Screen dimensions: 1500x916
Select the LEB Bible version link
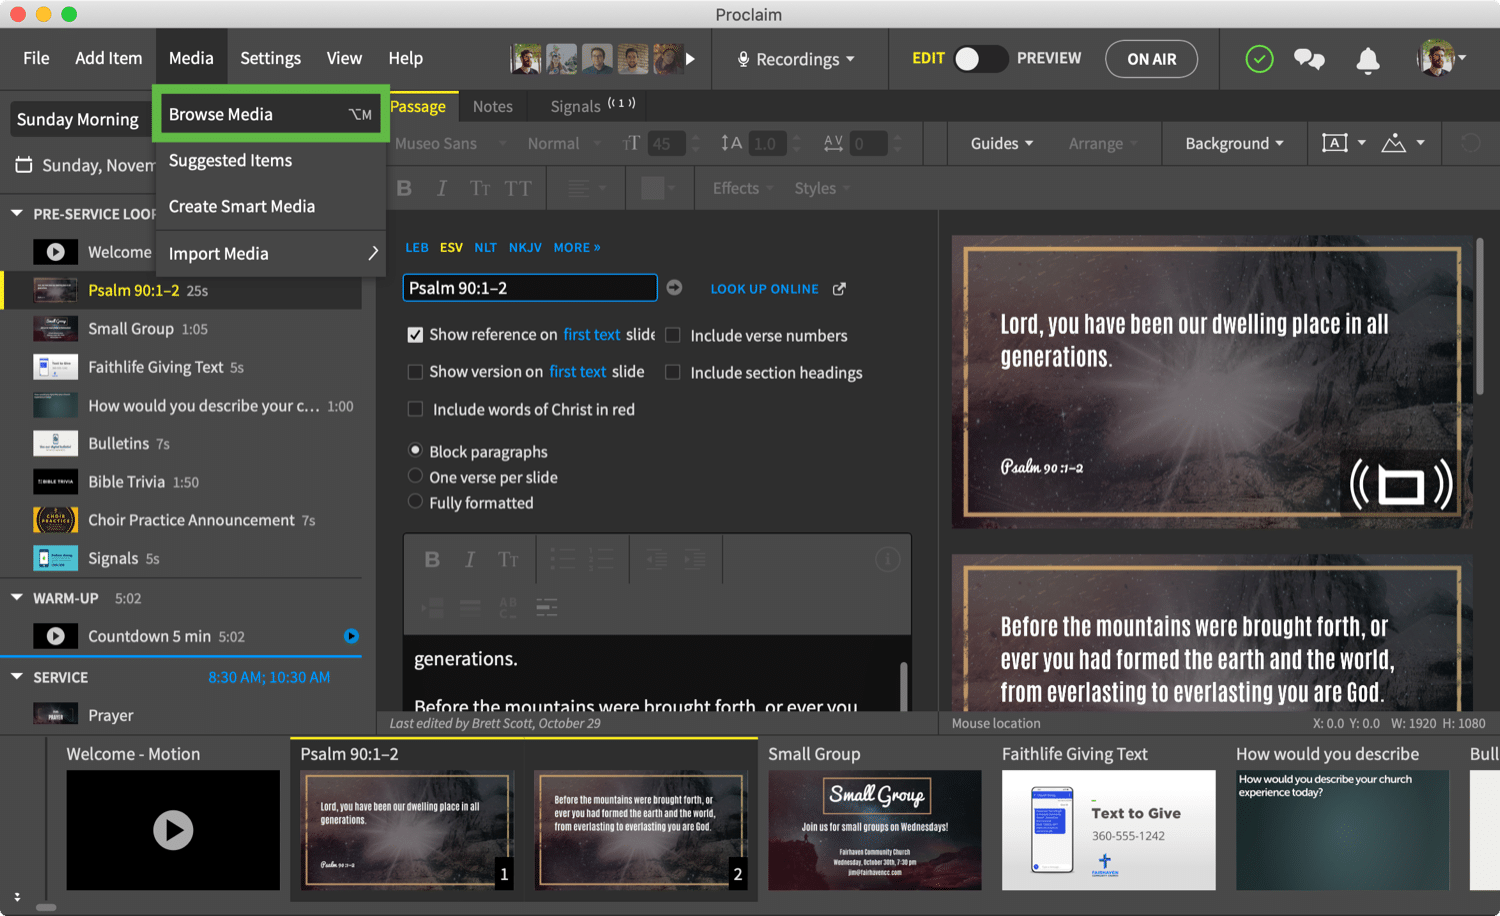point(417,247)
